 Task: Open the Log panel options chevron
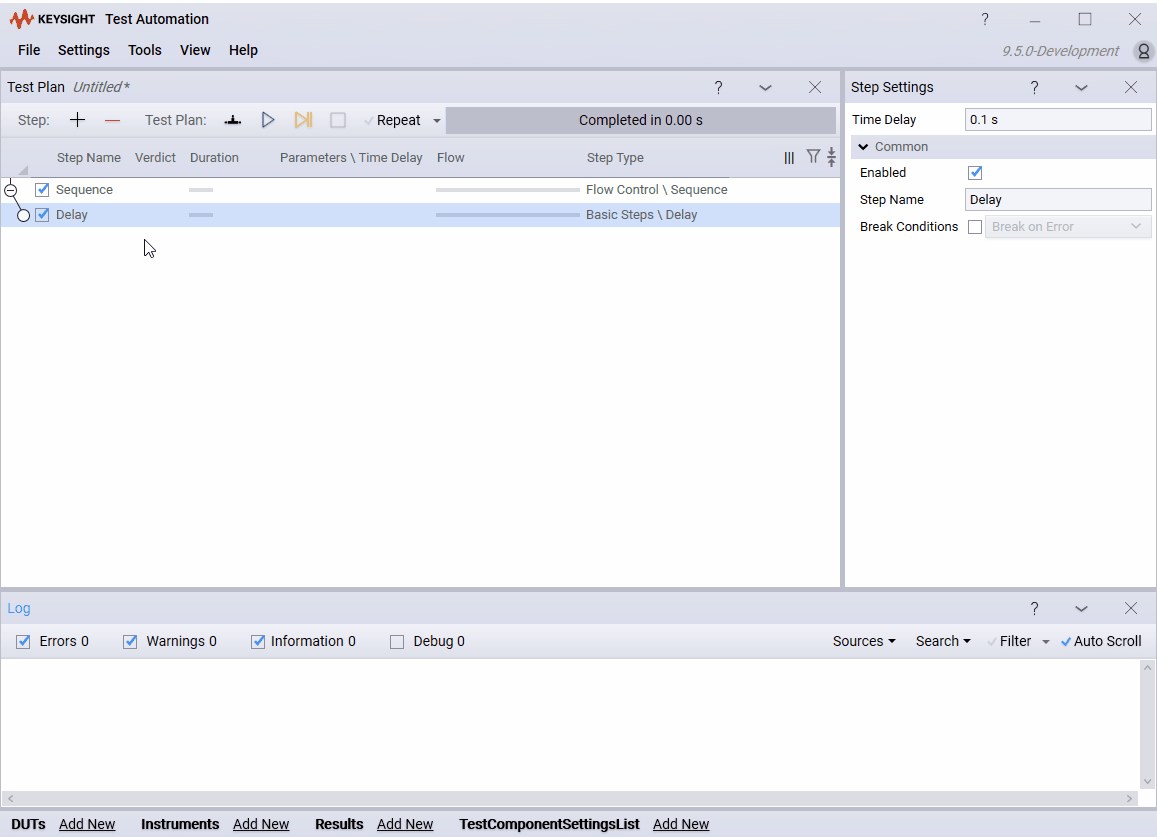coord(1081,608)
